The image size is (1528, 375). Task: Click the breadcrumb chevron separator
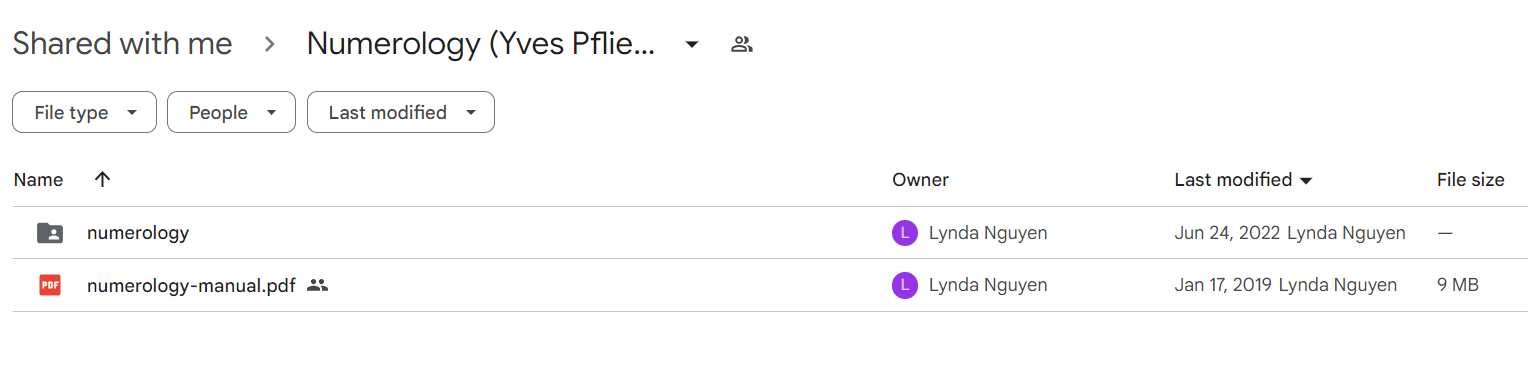coord(269,44)
